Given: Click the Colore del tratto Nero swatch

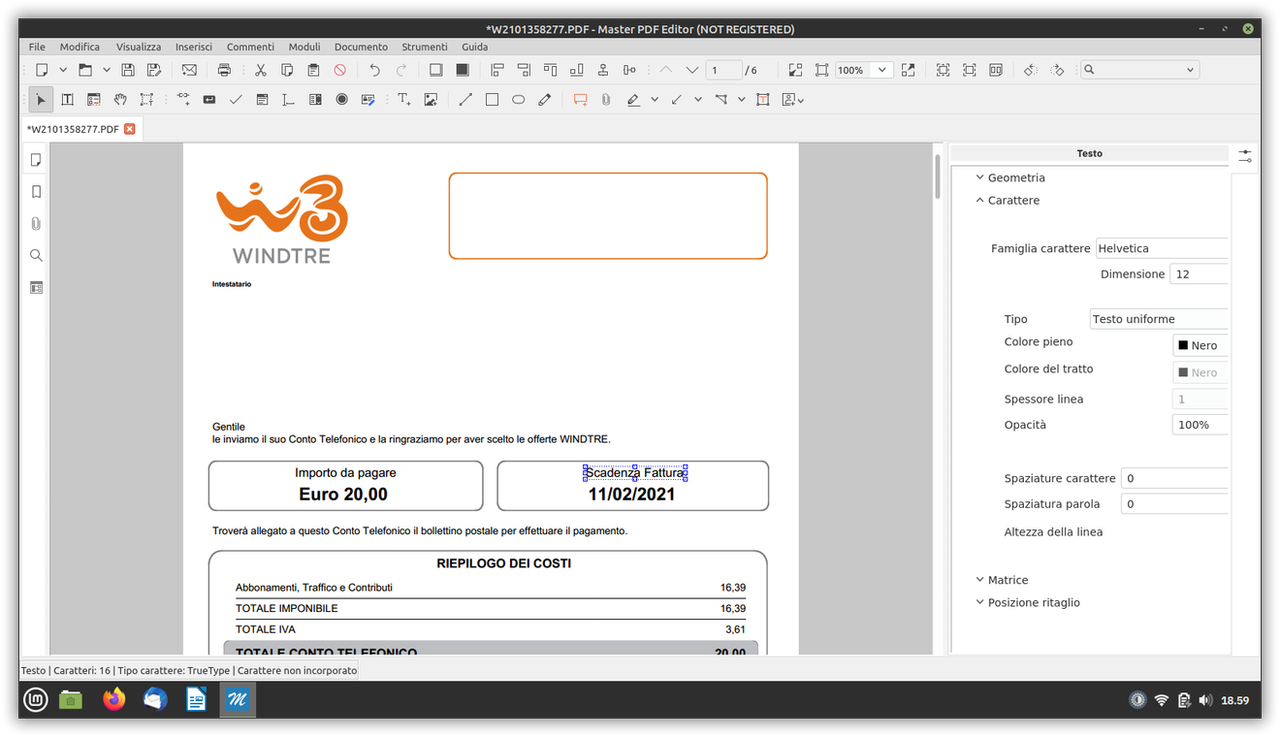Looking at the screenshot, I should pos(1198,373).
